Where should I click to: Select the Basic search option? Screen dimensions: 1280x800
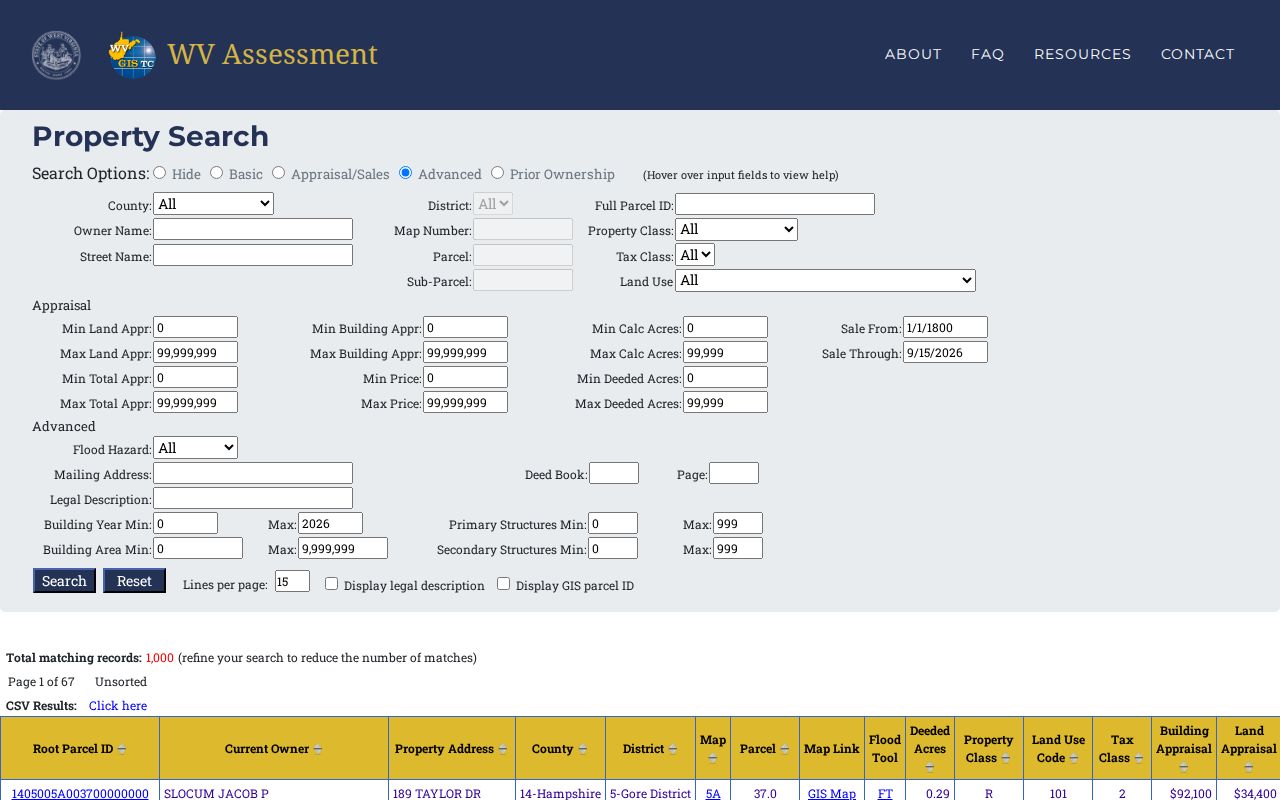click(216, 173)
